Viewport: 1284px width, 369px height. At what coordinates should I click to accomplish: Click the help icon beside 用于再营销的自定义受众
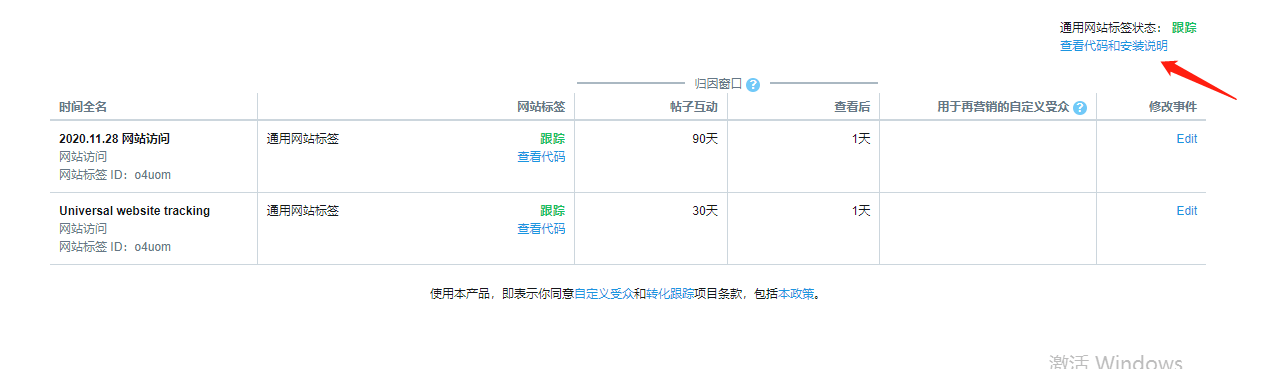click(1079, 108)
